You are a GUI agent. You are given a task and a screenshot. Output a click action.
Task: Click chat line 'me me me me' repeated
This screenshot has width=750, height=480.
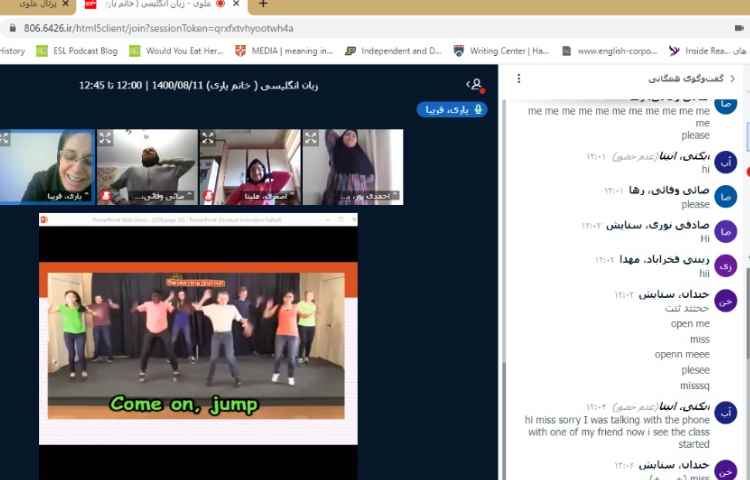619,111
